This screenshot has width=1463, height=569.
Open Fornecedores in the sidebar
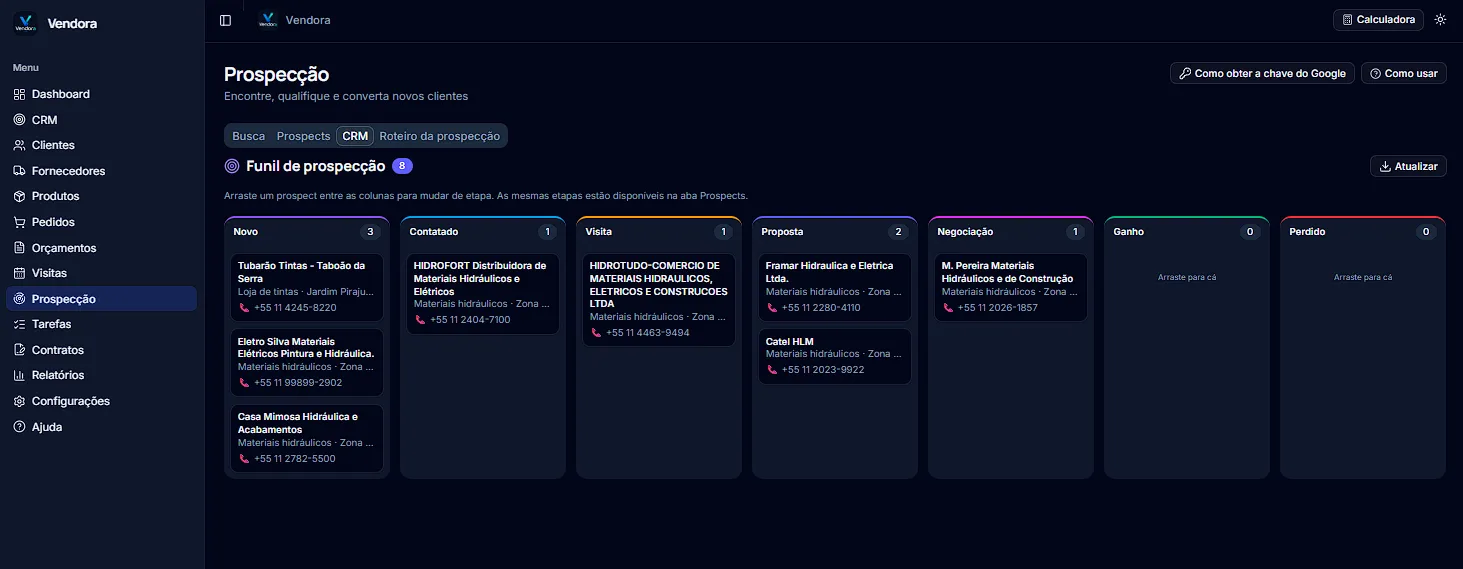coord(102,171)
